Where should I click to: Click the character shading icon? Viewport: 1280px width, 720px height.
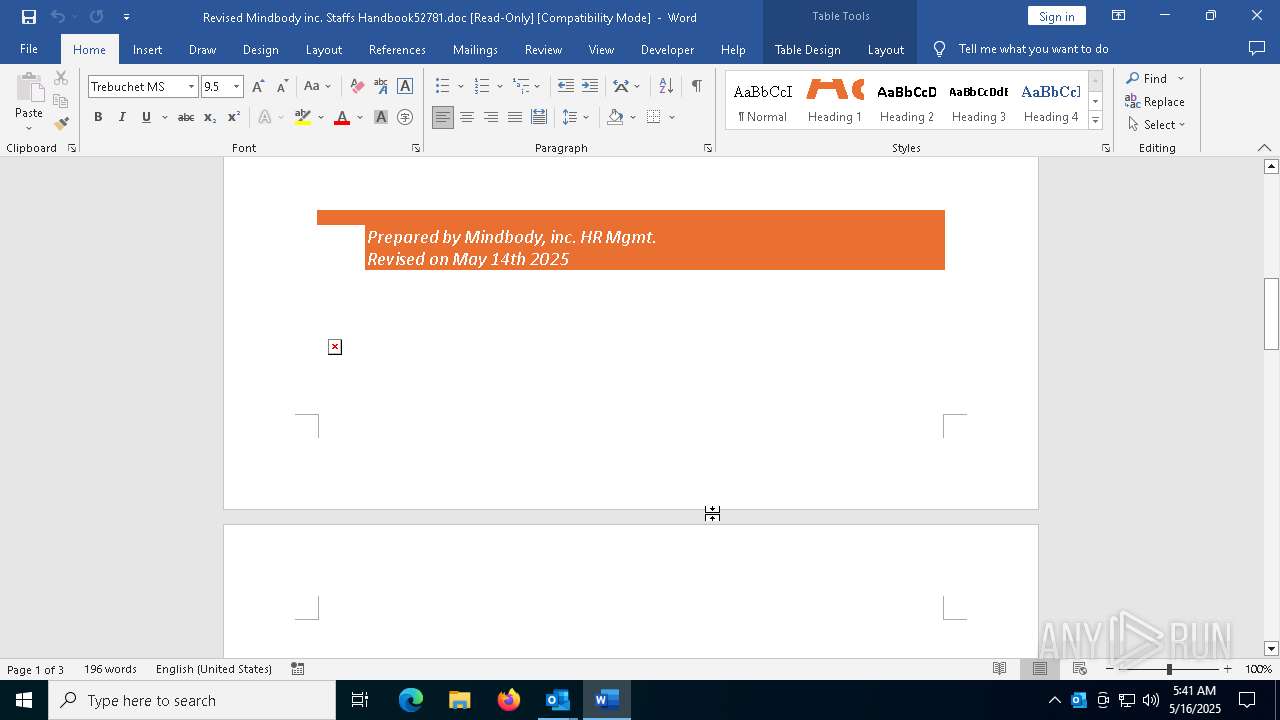pos(381,118)
